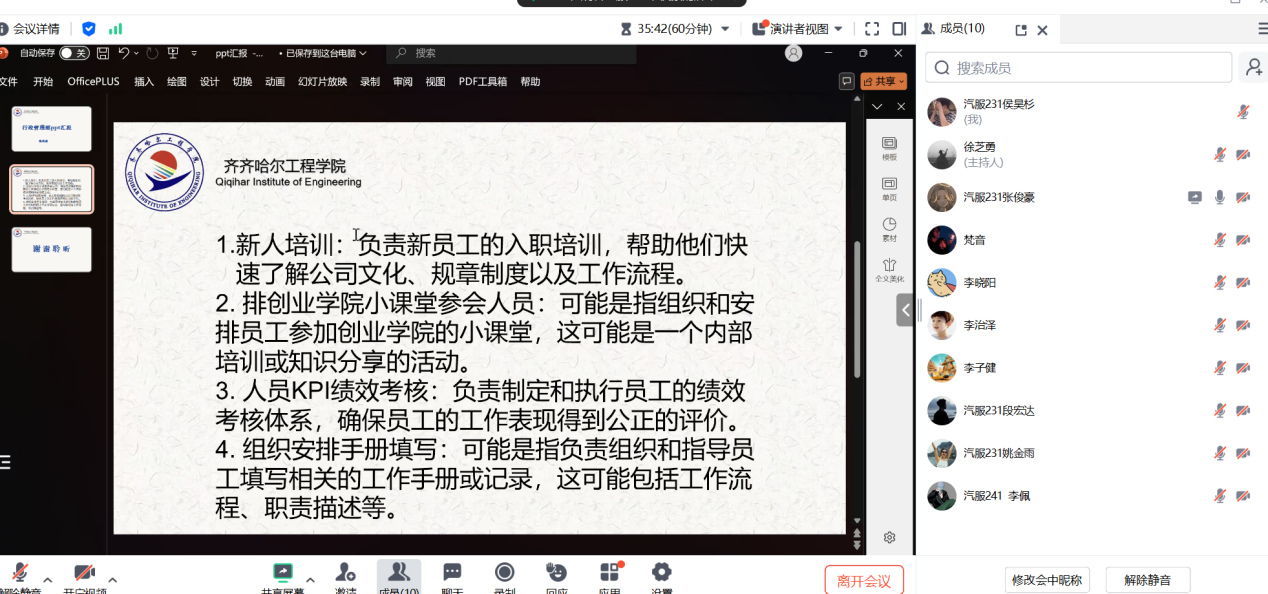Click the 离开会议 button
The height and width of the screenshot is (594, 1268).
point(864,580)
